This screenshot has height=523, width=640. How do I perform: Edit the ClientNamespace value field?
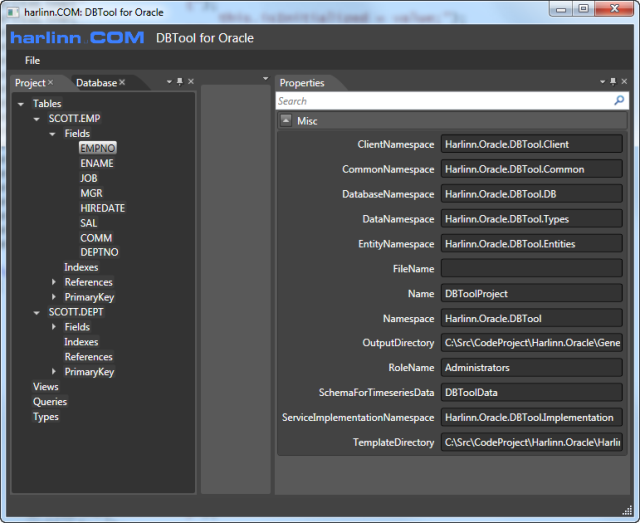pos(531,144)
